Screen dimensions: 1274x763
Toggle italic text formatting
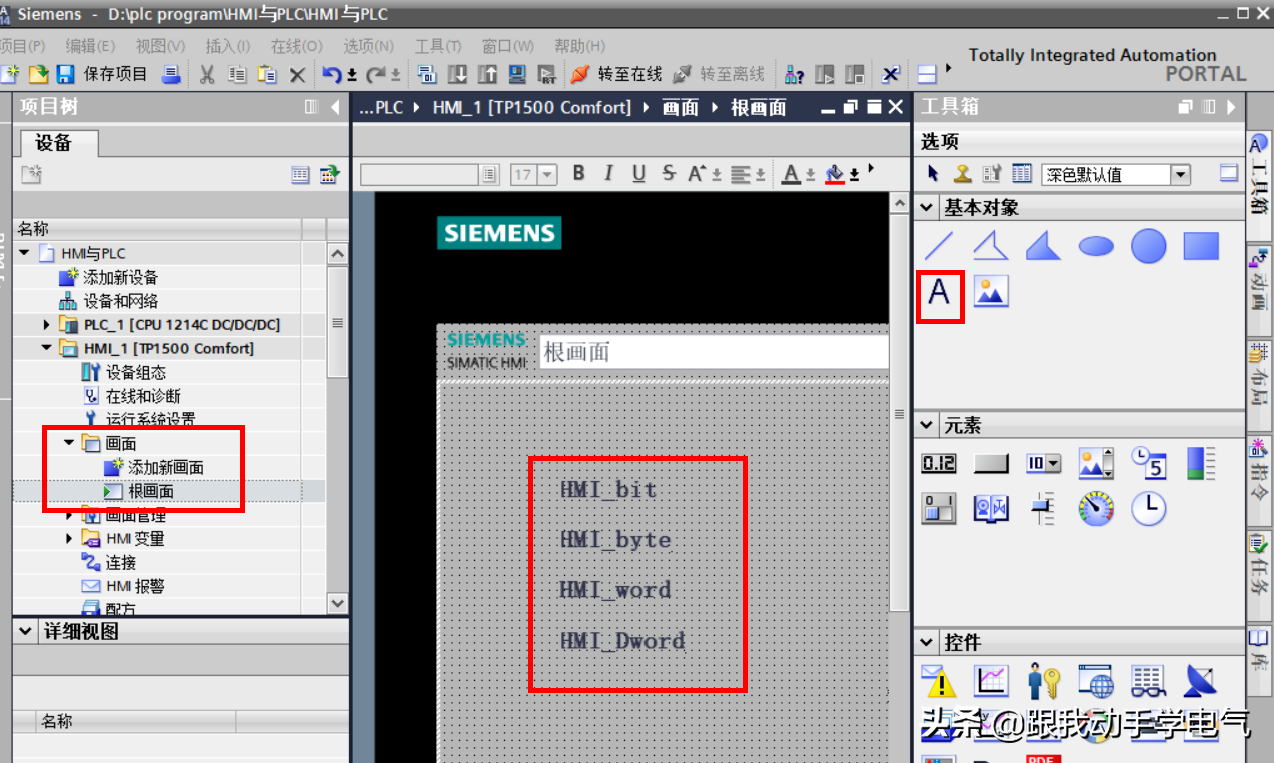point(608,174)
